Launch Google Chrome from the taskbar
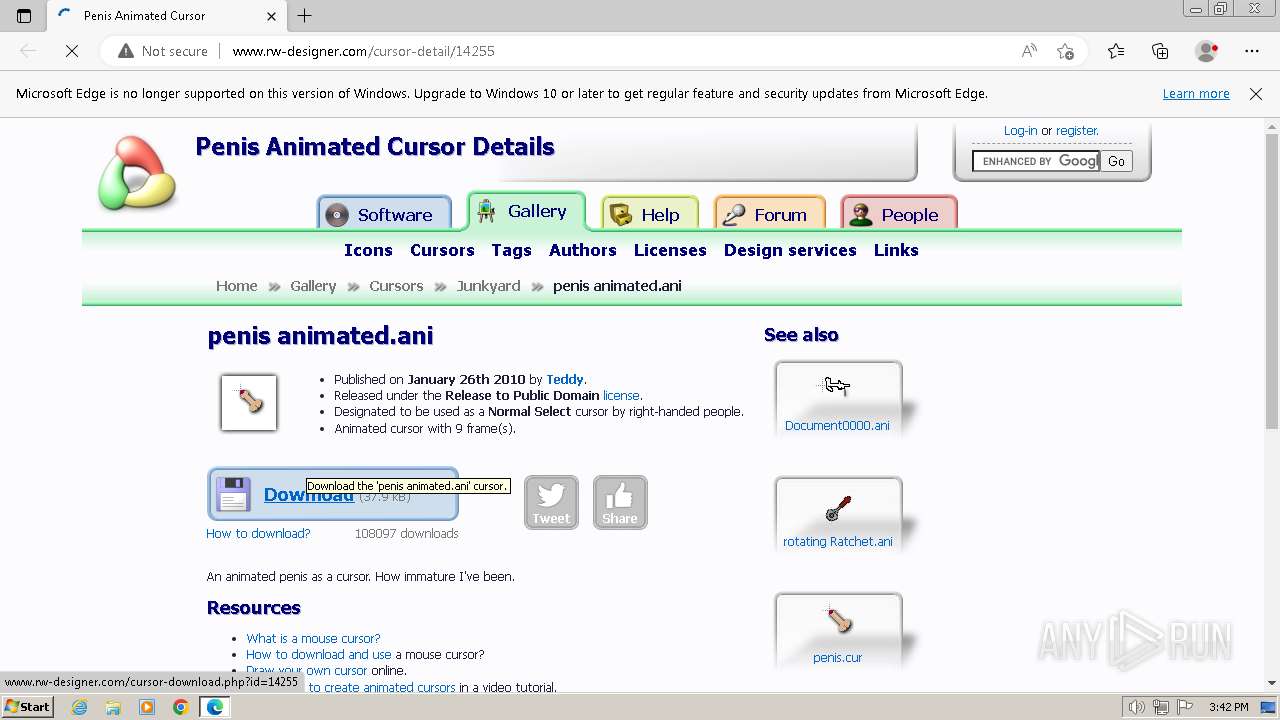Image resolution: width=1280 pixels, height=720 pixels. [180, 707]
